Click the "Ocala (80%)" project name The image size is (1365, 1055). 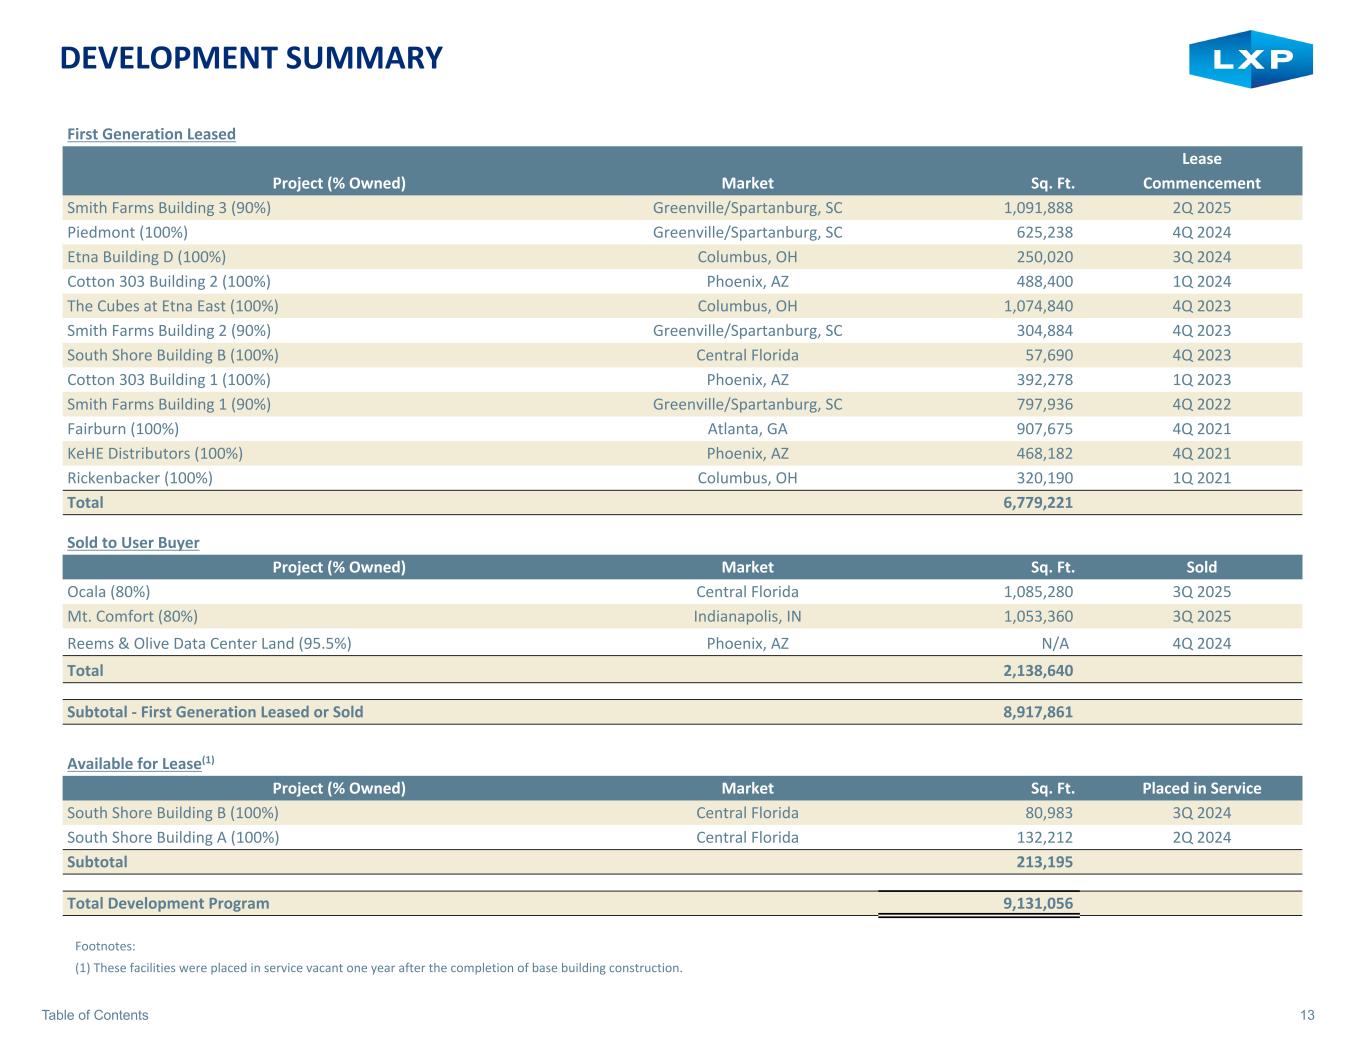click(x=109, y=592)
